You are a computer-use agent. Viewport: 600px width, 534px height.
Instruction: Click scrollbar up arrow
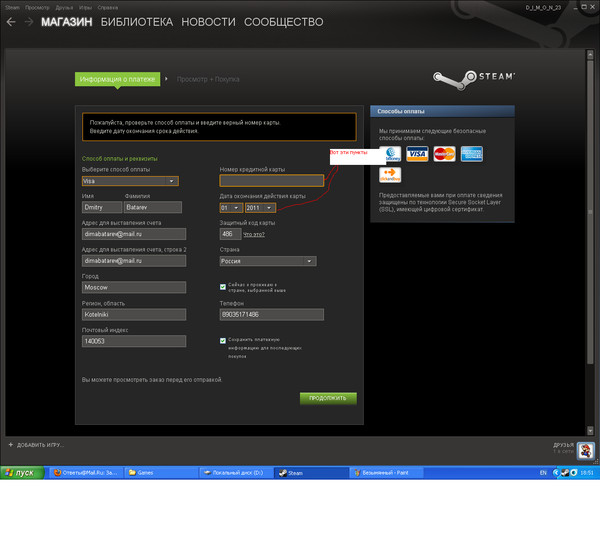coord(590,55)
